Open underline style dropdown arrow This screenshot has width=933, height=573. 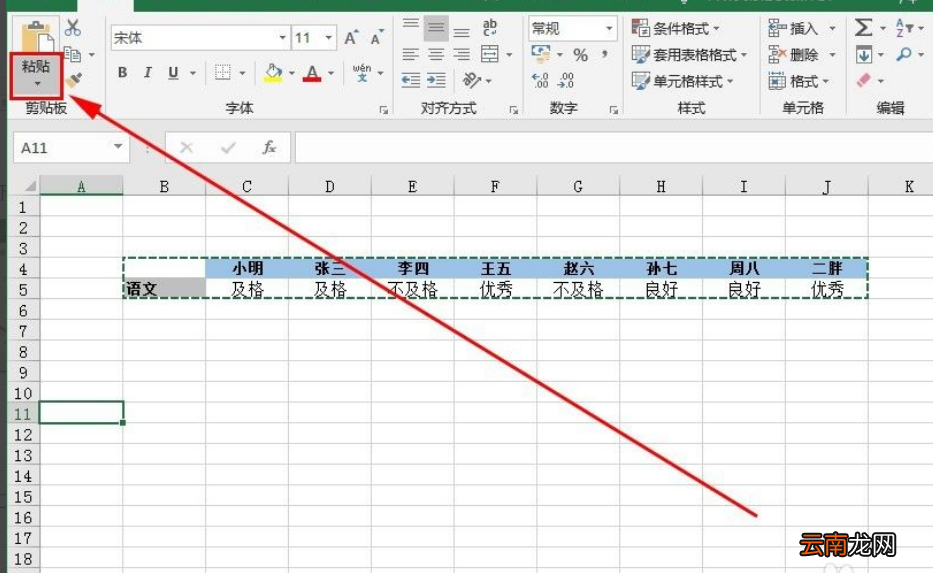coord(193,73)
